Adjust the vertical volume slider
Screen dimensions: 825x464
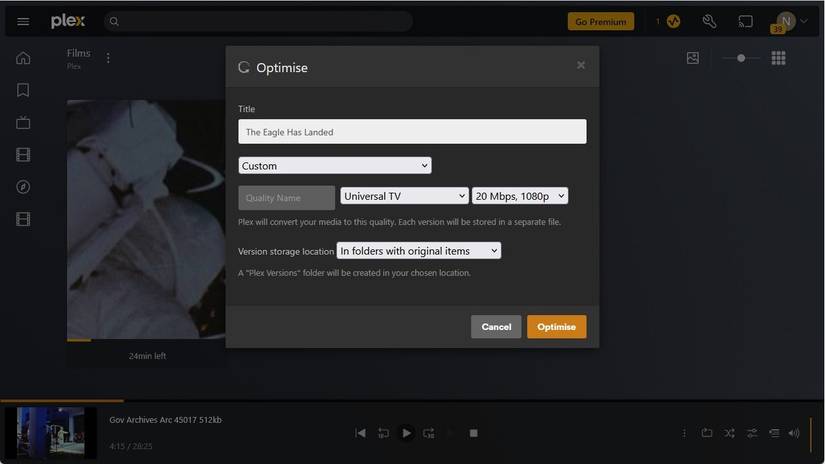tap(811, 434)
